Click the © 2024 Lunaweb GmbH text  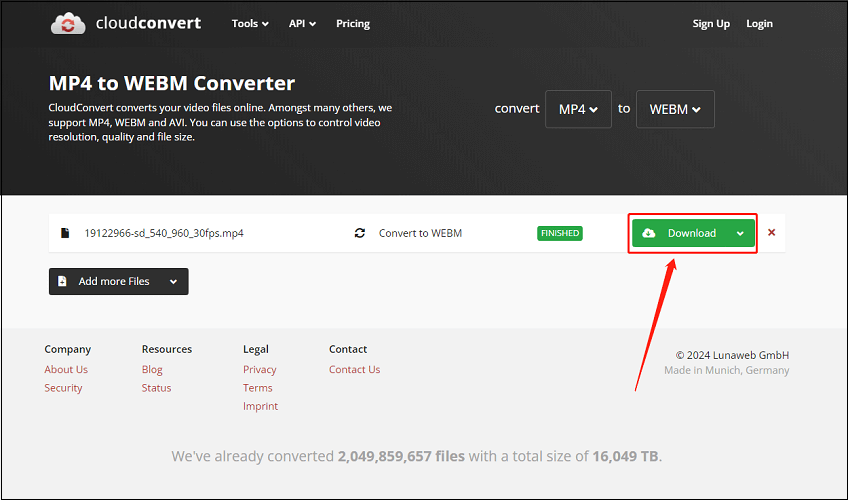(732, 355)
